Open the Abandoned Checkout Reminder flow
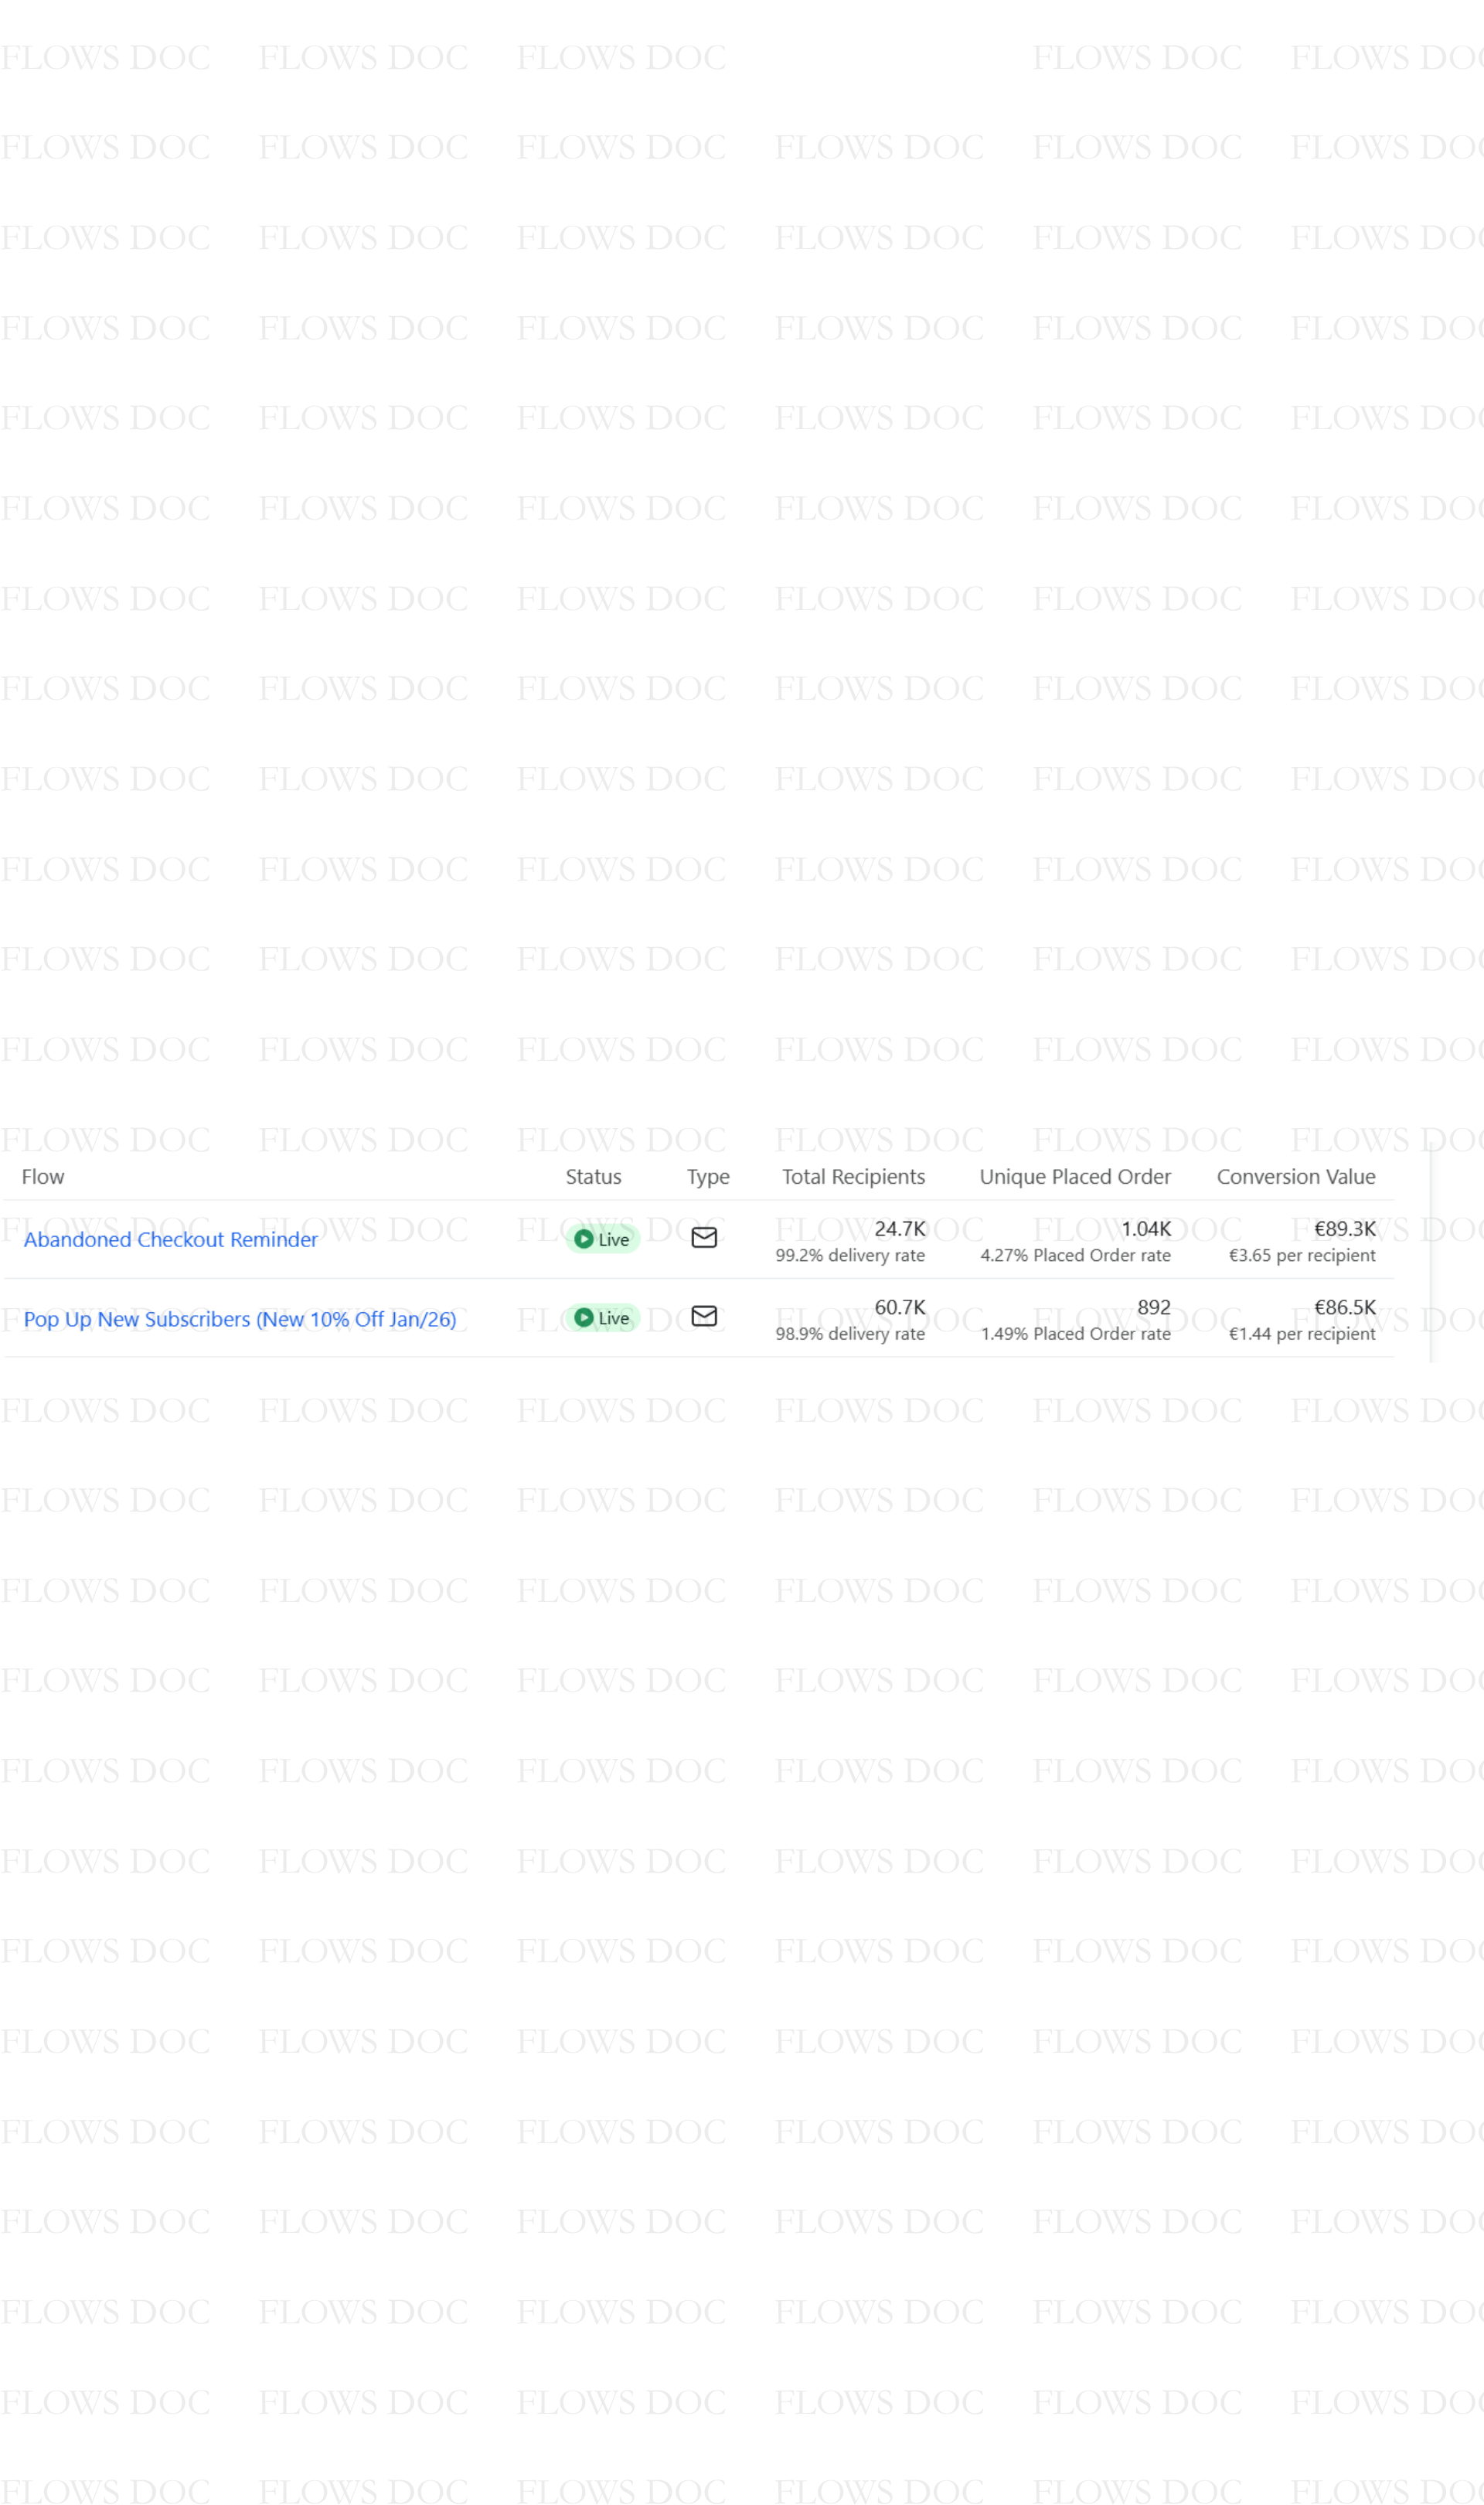 click(171, 1239)
